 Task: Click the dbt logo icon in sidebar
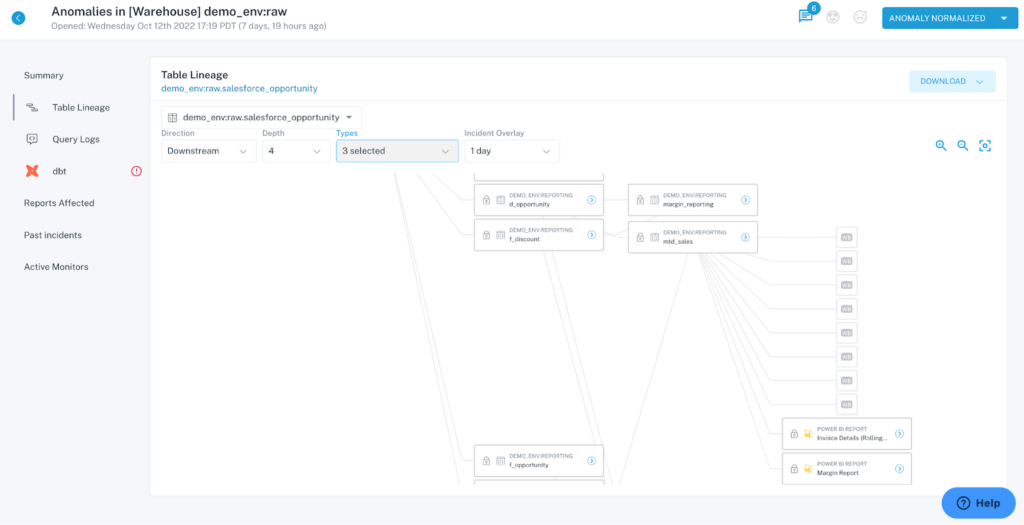[32, 171]
